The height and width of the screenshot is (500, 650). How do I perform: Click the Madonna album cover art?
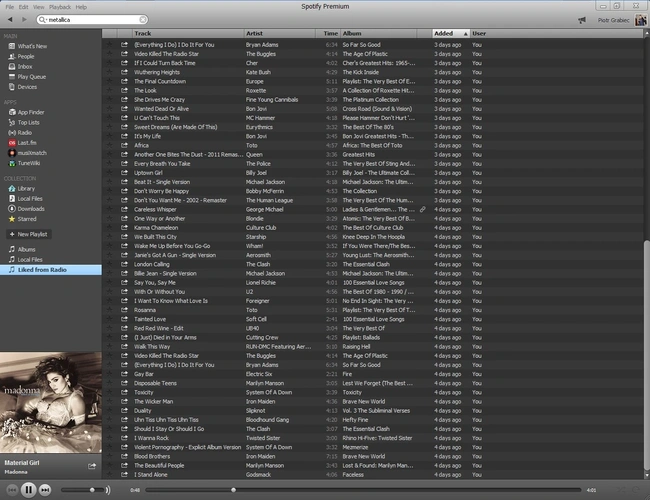(x=51, y=402)
